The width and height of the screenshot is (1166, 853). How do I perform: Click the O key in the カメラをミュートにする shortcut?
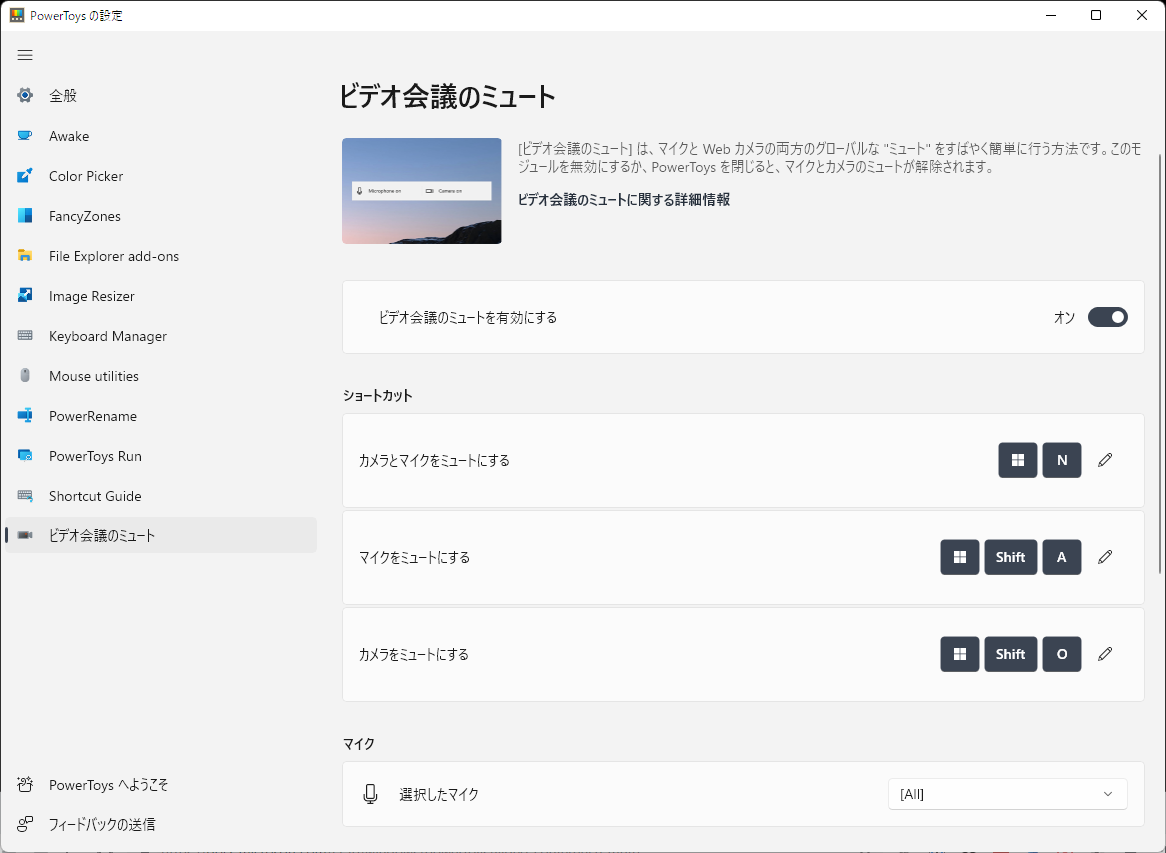[1062, 654]
